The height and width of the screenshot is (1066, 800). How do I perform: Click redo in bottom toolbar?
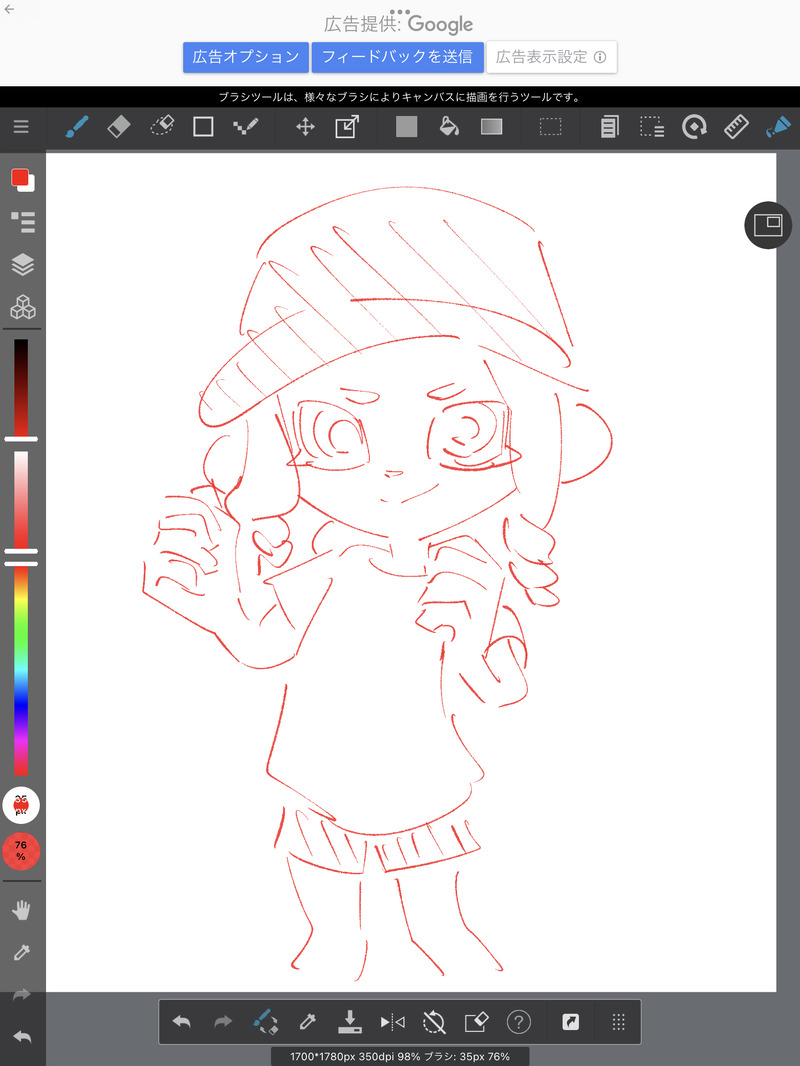point(223,1022)
